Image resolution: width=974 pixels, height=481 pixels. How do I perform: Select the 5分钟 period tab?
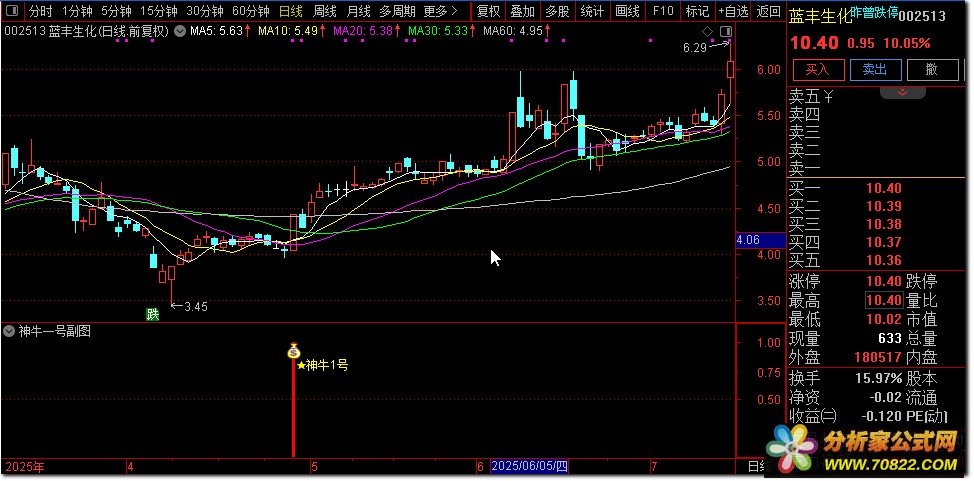[x=116, y=11]
